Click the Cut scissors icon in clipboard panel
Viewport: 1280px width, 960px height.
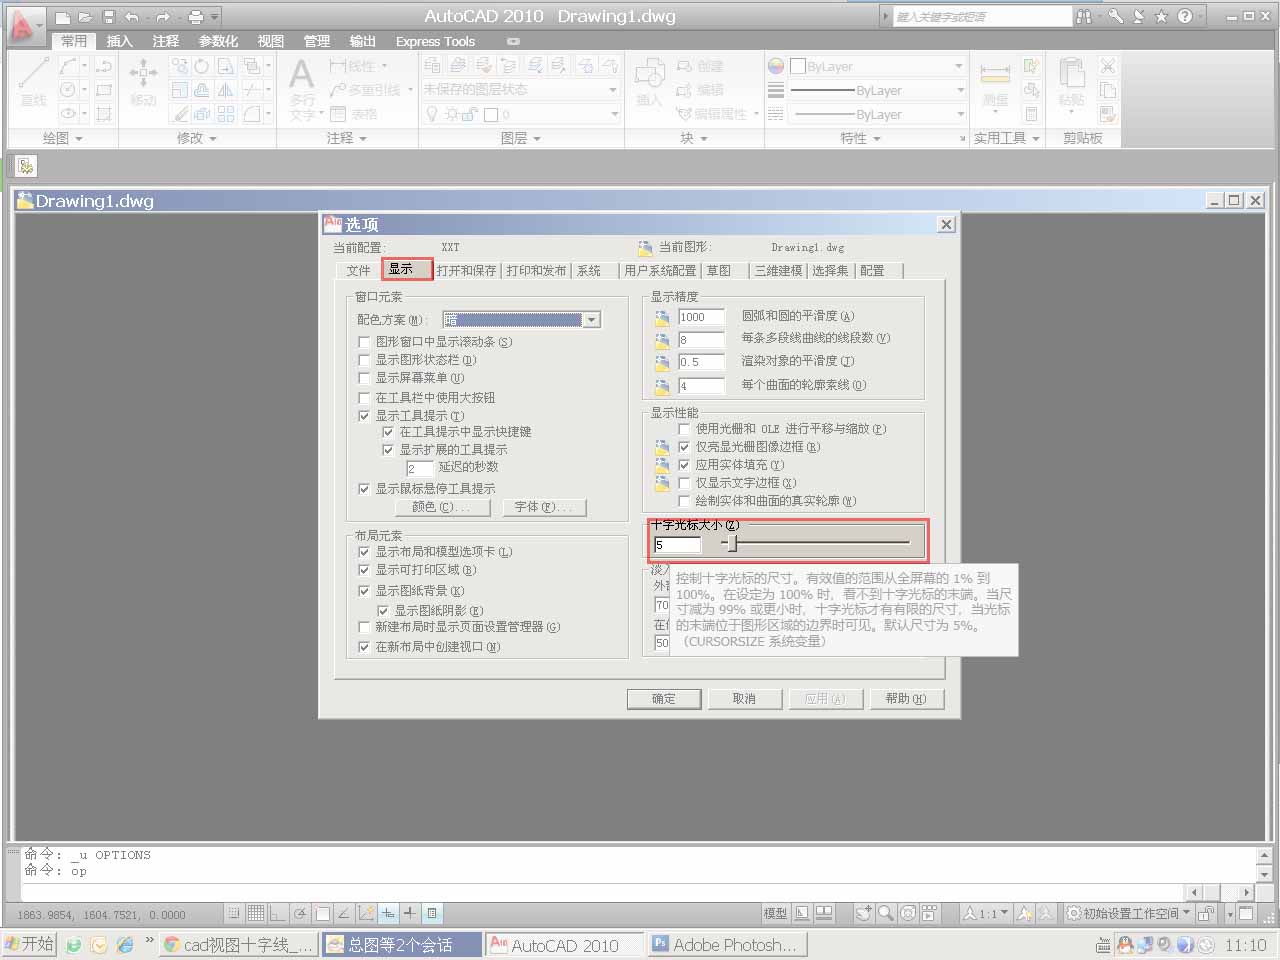(1108, 66)
